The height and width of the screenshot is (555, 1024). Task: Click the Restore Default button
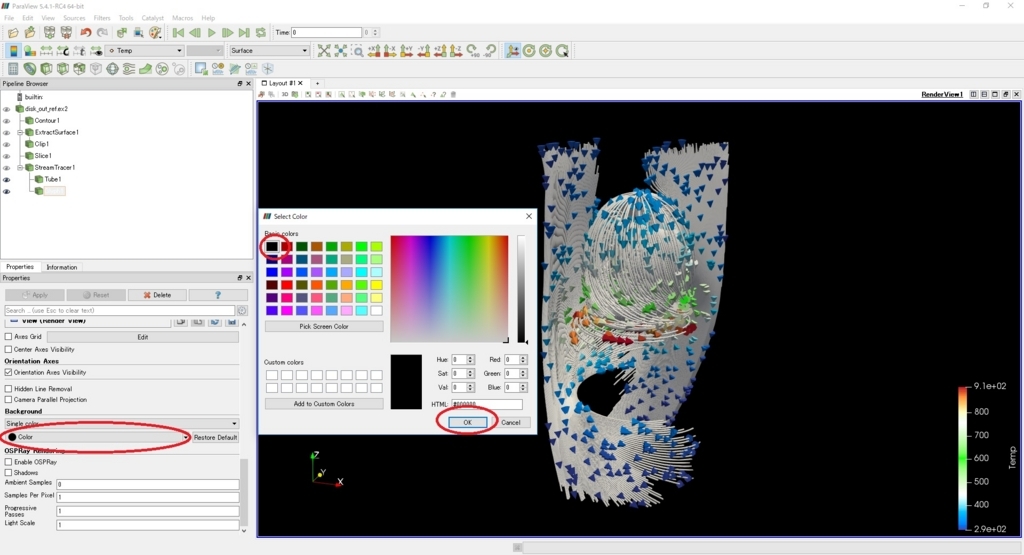216,437
